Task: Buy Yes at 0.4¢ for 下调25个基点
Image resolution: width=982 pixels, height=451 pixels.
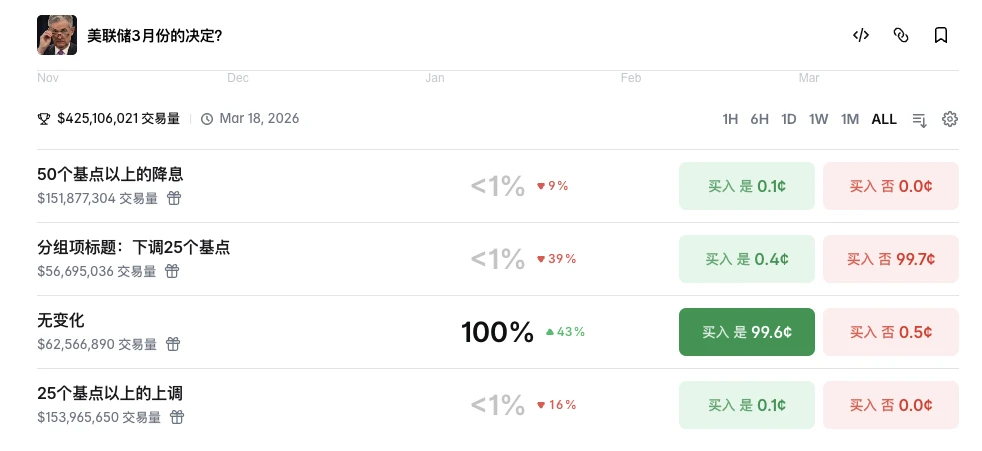Action: point(746,259)
